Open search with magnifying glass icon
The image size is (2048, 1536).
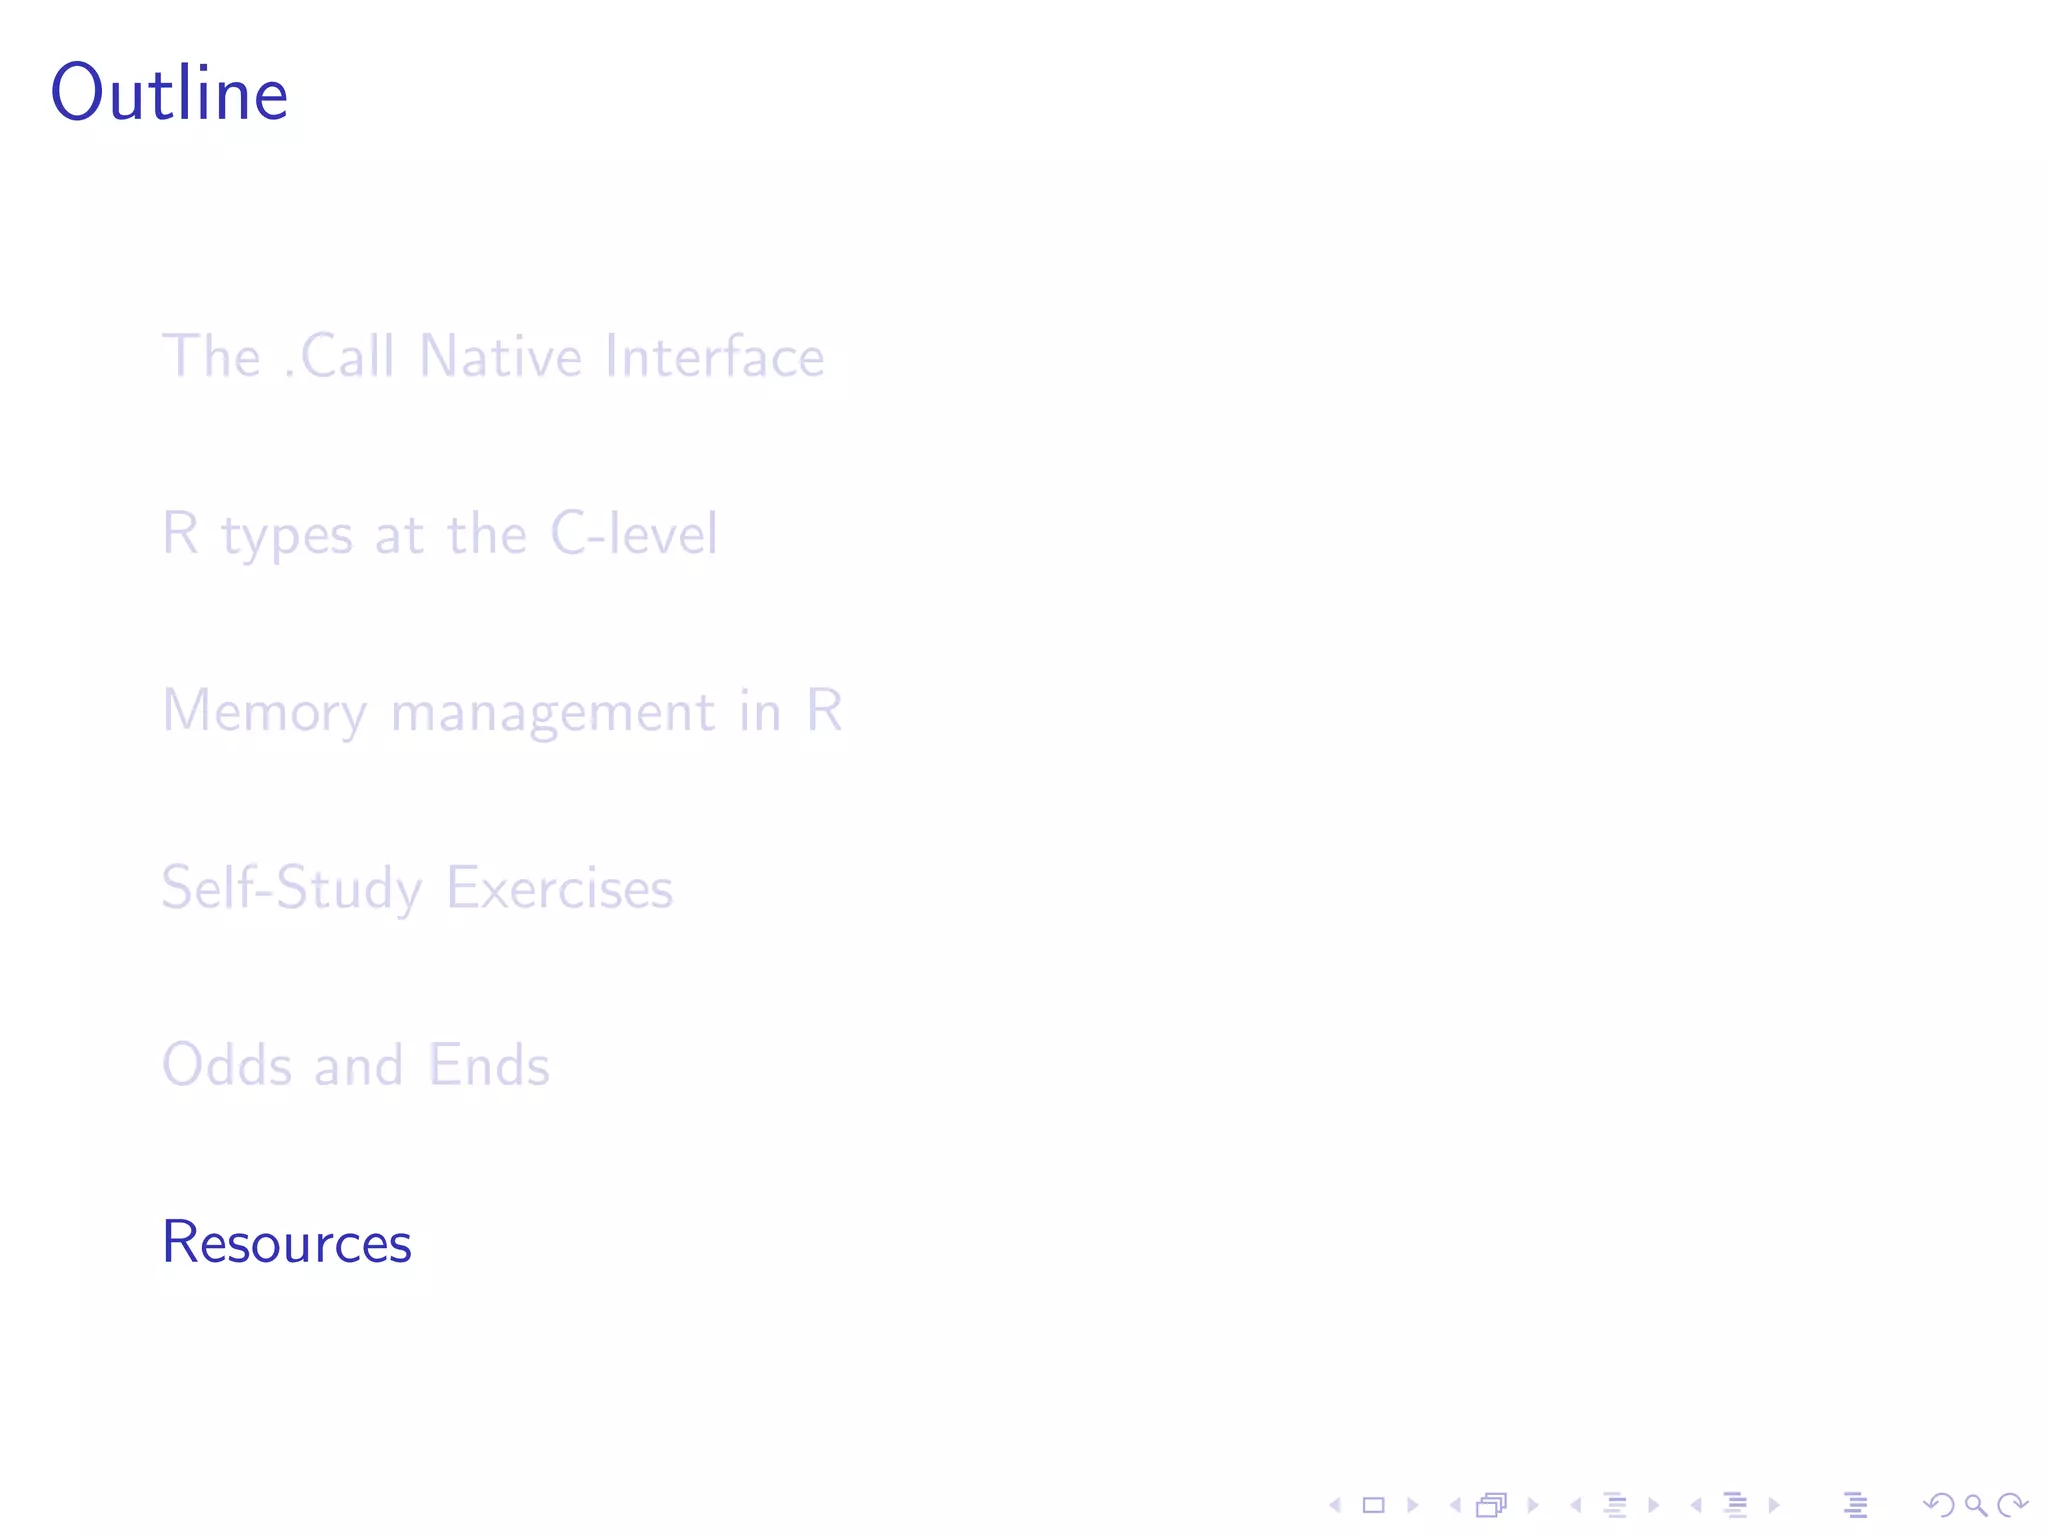point(1976,1505)
